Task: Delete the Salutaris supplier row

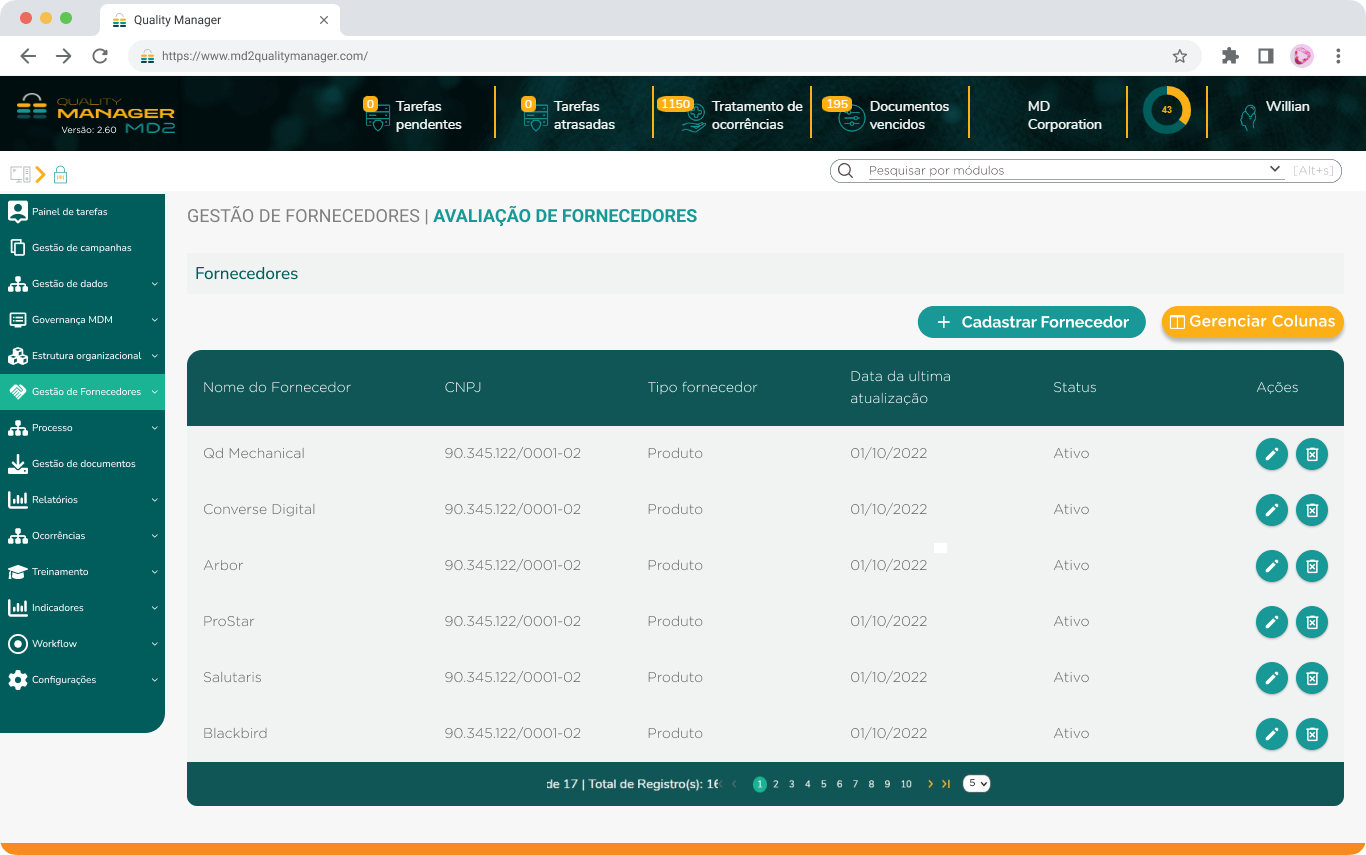Action: click(1311, 678)
